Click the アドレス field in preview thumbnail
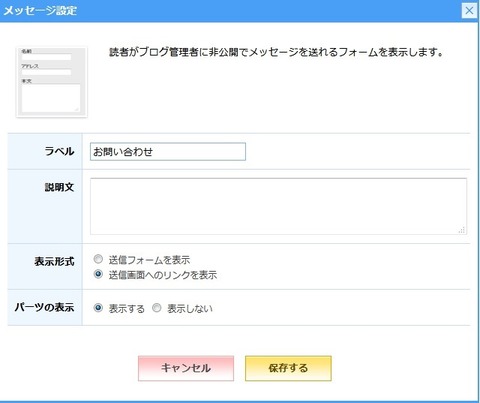480x403 pixels. pyautogui.click(x=46, y=72)
